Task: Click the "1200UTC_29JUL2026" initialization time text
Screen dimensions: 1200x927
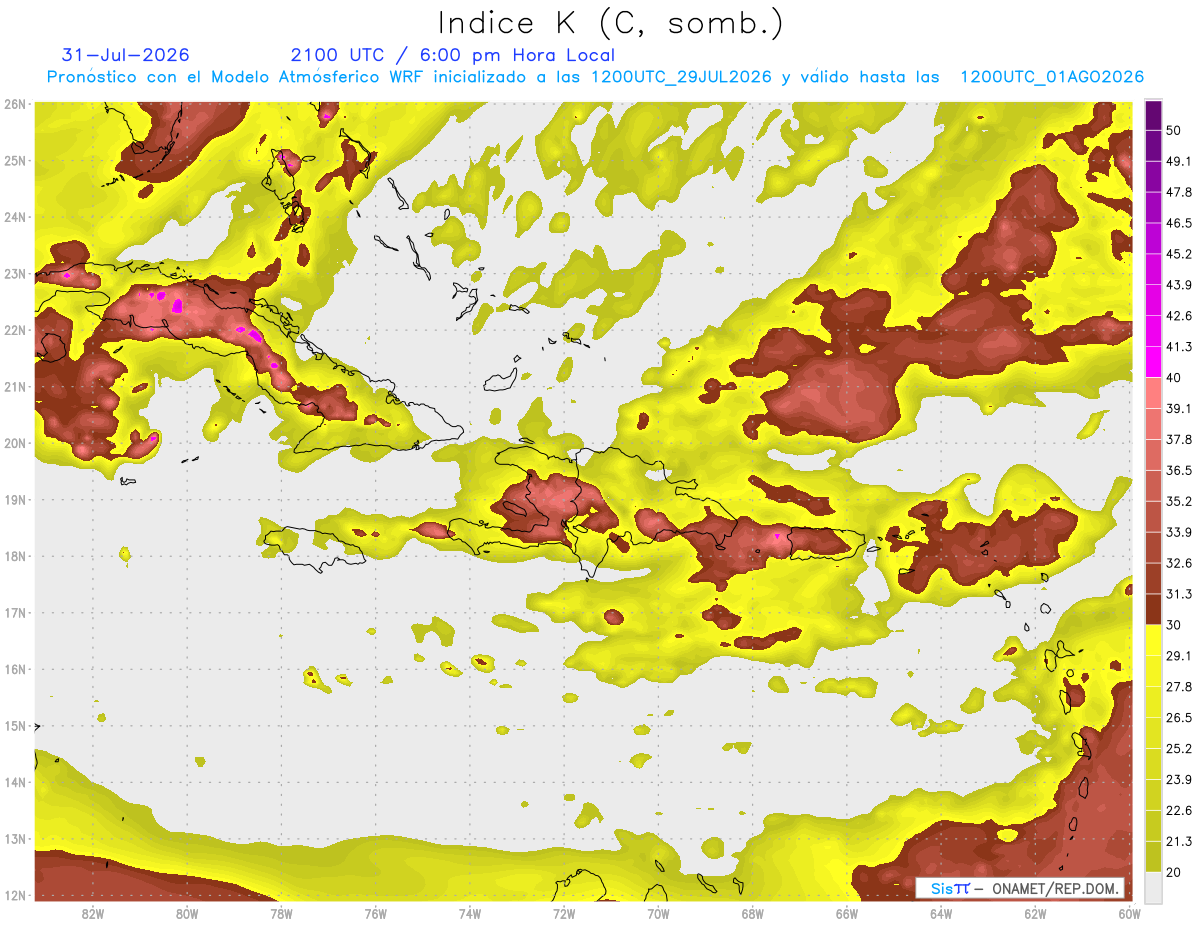Action: [x=681, y=77]
